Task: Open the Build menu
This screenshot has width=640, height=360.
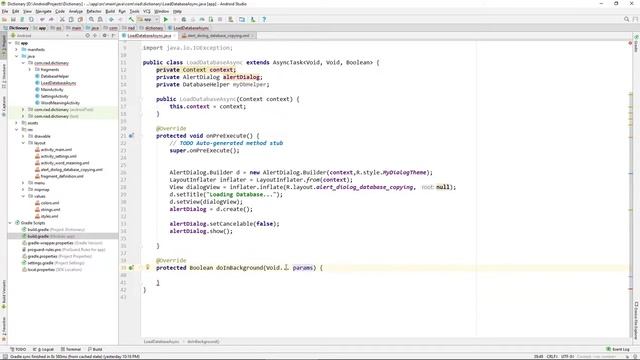Action: click(110, 11)
